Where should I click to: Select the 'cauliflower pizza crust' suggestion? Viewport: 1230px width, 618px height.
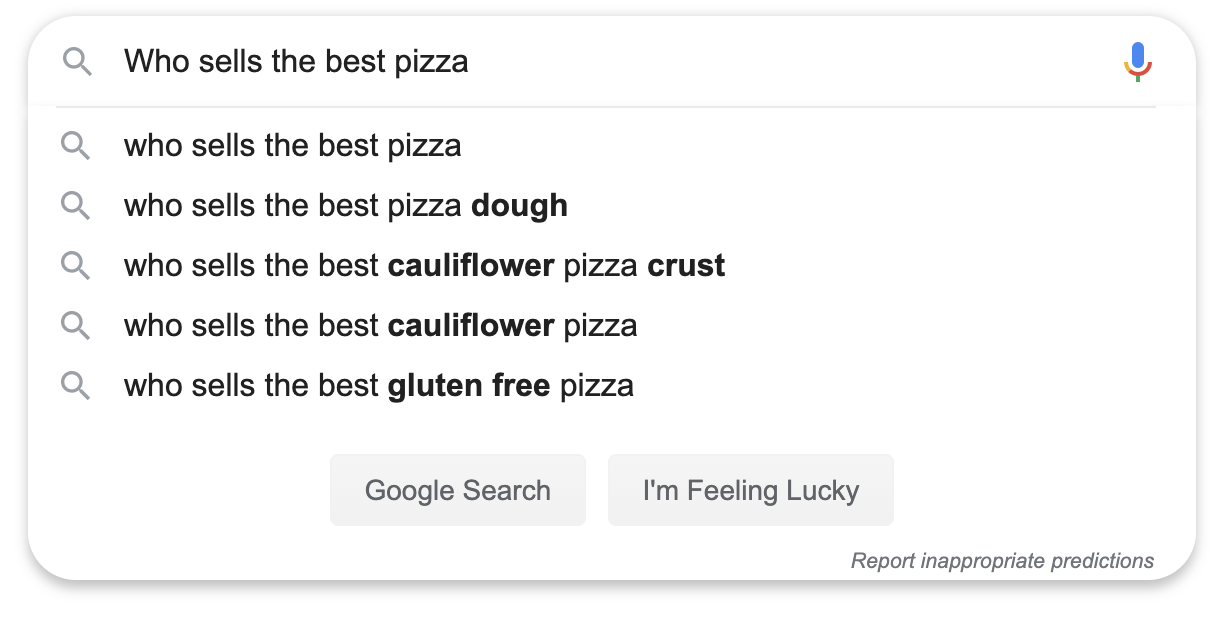click(x=423, y=265)
